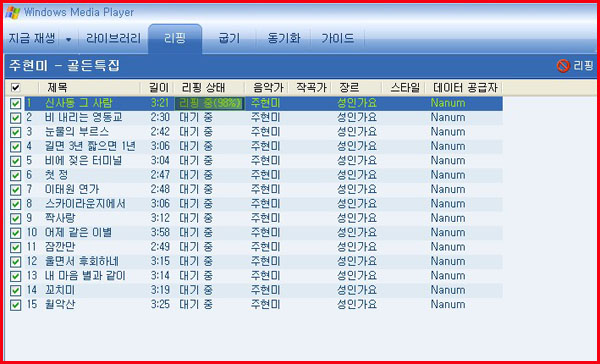The image size is (600, 364).
Task: Click the 3:58 length of track 10
Action: coord(160,233)
